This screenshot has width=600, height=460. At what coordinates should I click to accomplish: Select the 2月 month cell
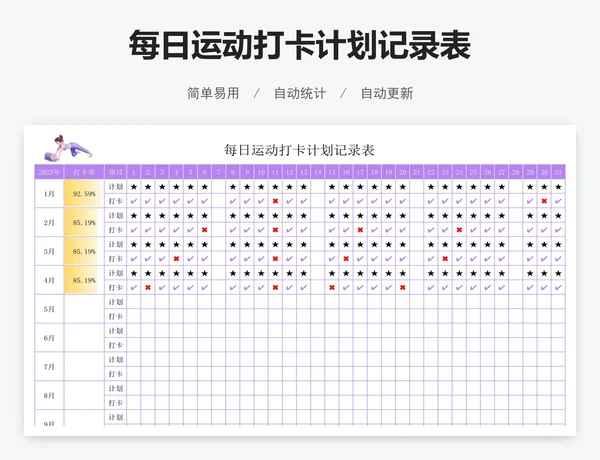click(49, 222)
